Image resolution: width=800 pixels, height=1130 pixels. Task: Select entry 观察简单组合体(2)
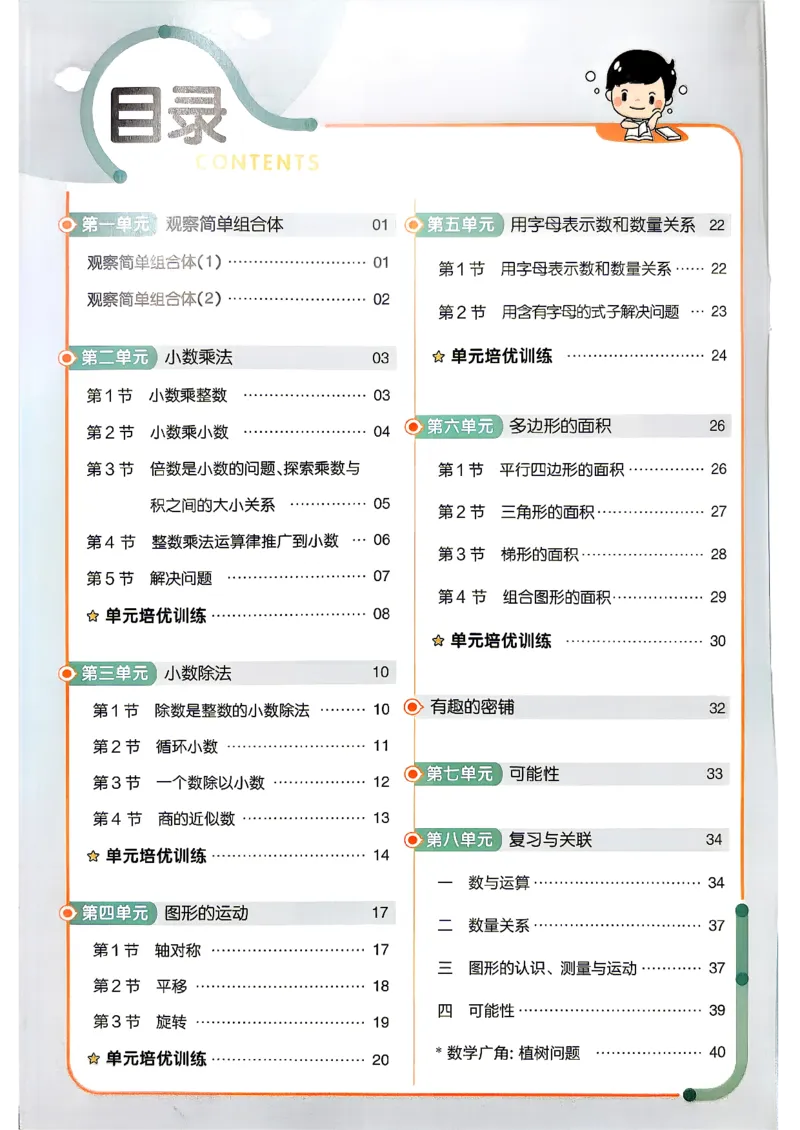[238, 299]
